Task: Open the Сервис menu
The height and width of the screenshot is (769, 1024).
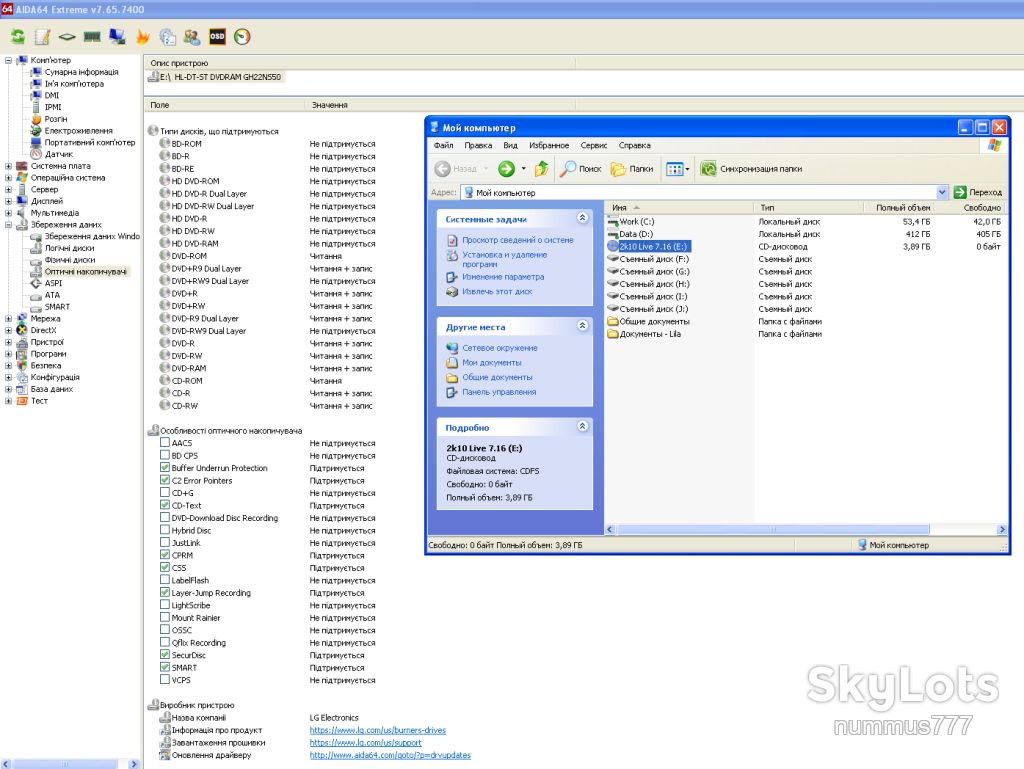Action: [594, 146]
